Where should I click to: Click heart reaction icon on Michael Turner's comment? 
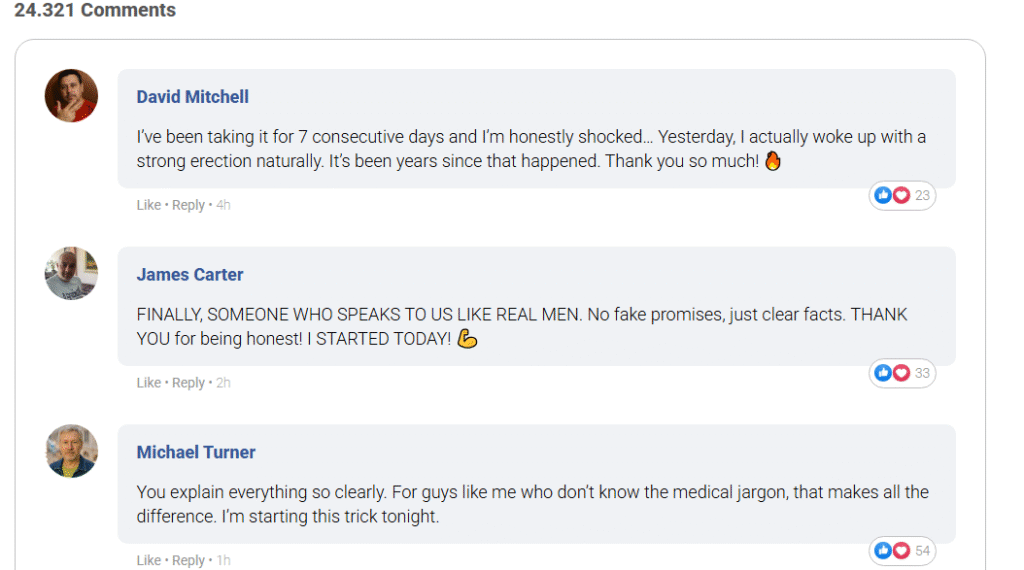[x=900, y=551]
